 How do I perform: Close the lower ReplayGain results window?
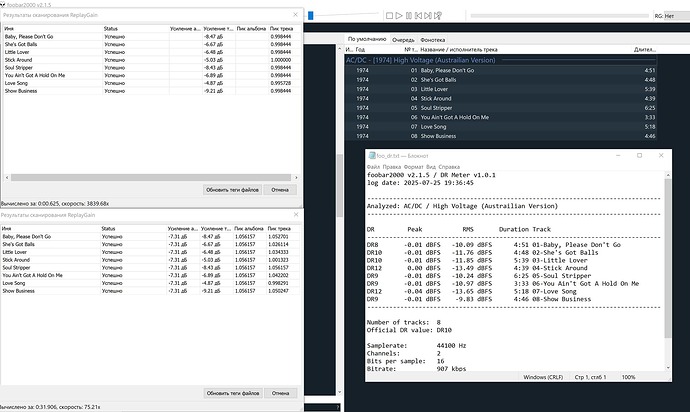296,214
